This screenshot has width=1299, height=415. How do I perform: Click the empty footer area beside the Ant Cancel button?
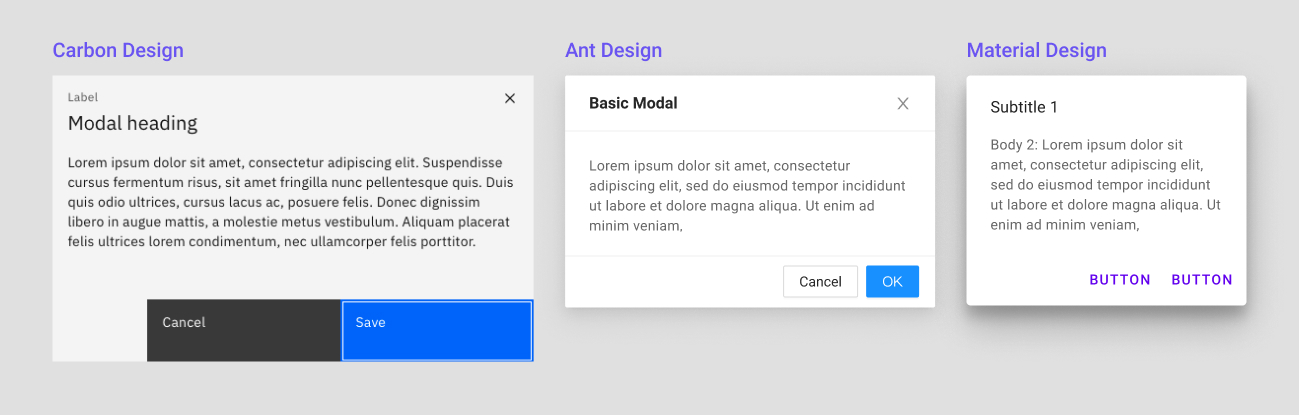click(x=674, y=282)
